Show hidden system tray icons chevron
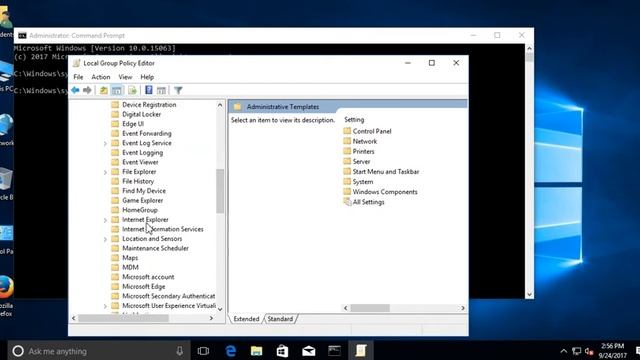Screen dimensions: 640x360 tap(564, 351)
